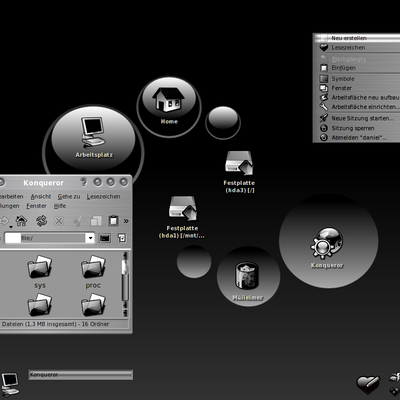Viewport: 400px width, 400px height.
Task: Expand hidden toolbar items with » chevron
Action: point(126,221)
